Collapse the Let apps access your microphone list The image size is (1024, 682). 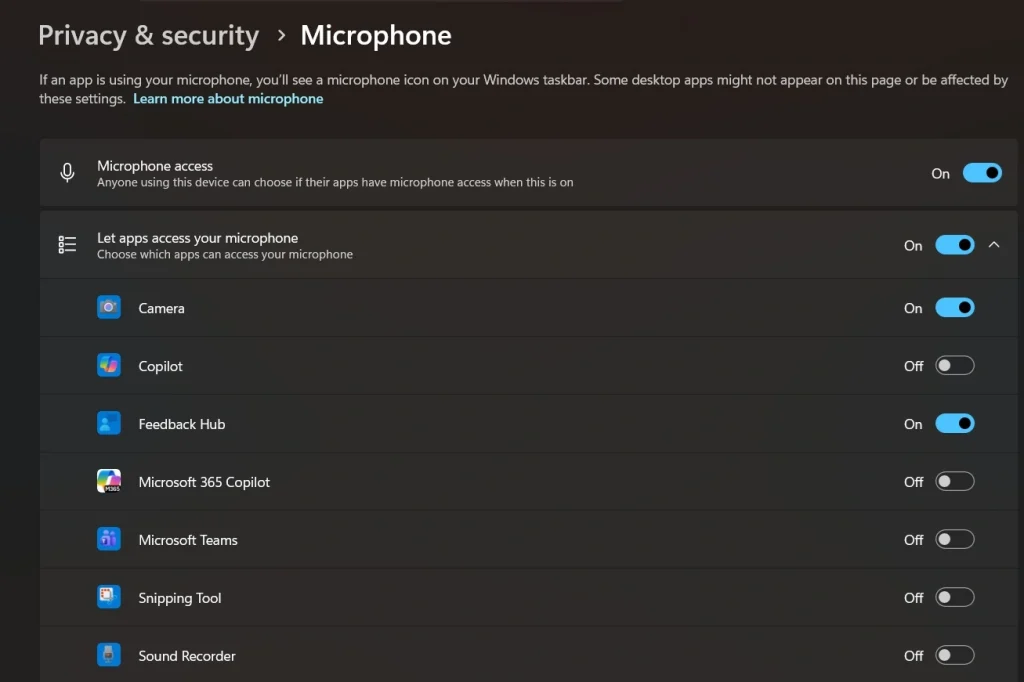995,244
